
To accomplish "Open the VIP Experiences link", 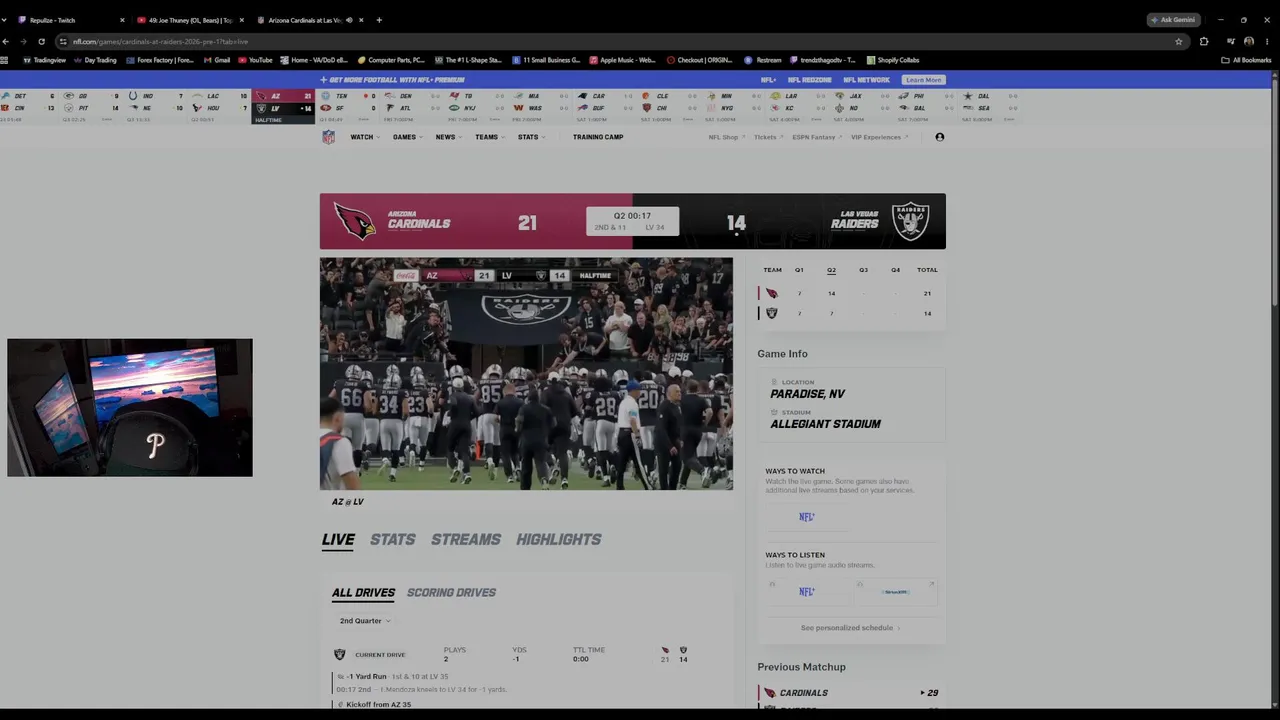I will click(x=879, y=137).
